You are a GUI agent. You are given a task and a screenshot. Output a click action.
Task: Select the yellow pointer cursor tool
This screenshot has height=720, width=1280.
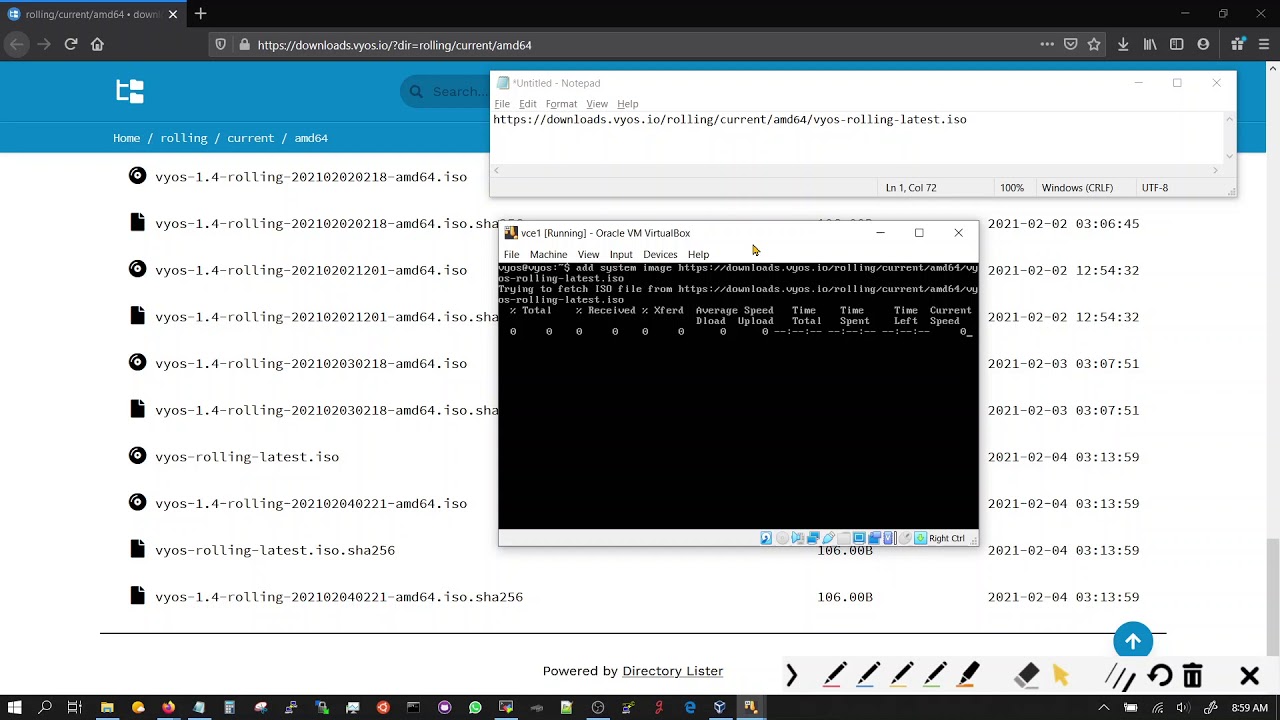tap(1060, 677)
